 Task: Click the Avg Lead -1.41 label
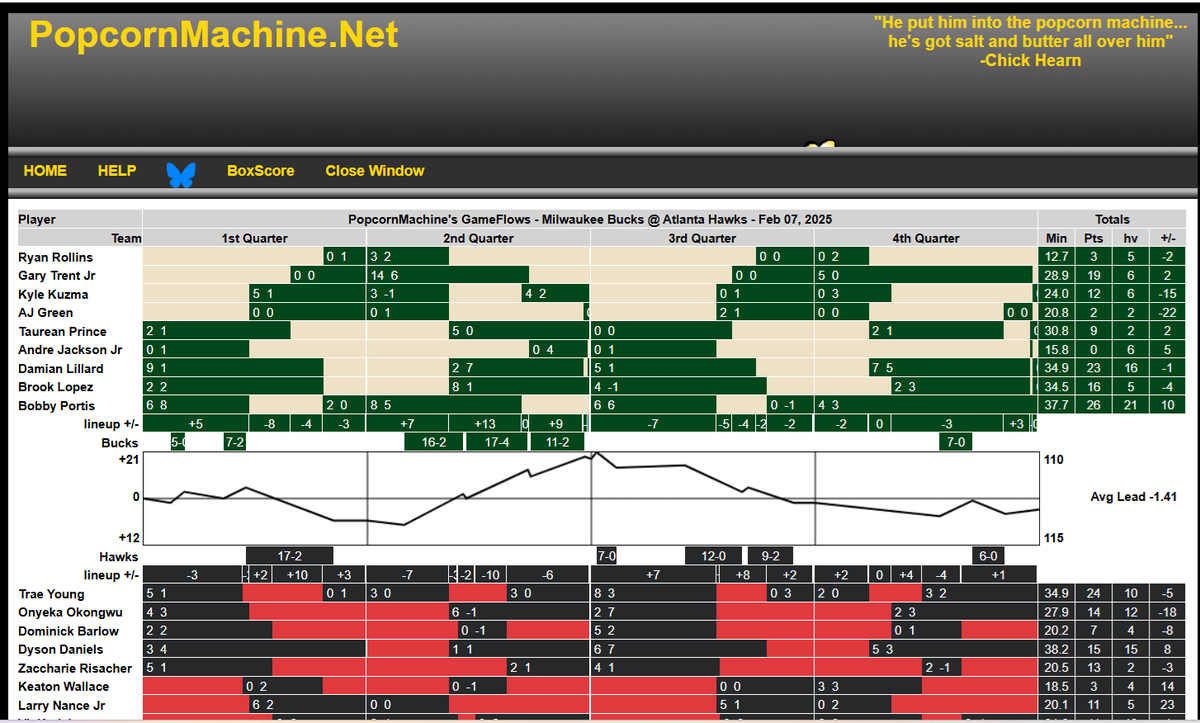(1131, 497)
